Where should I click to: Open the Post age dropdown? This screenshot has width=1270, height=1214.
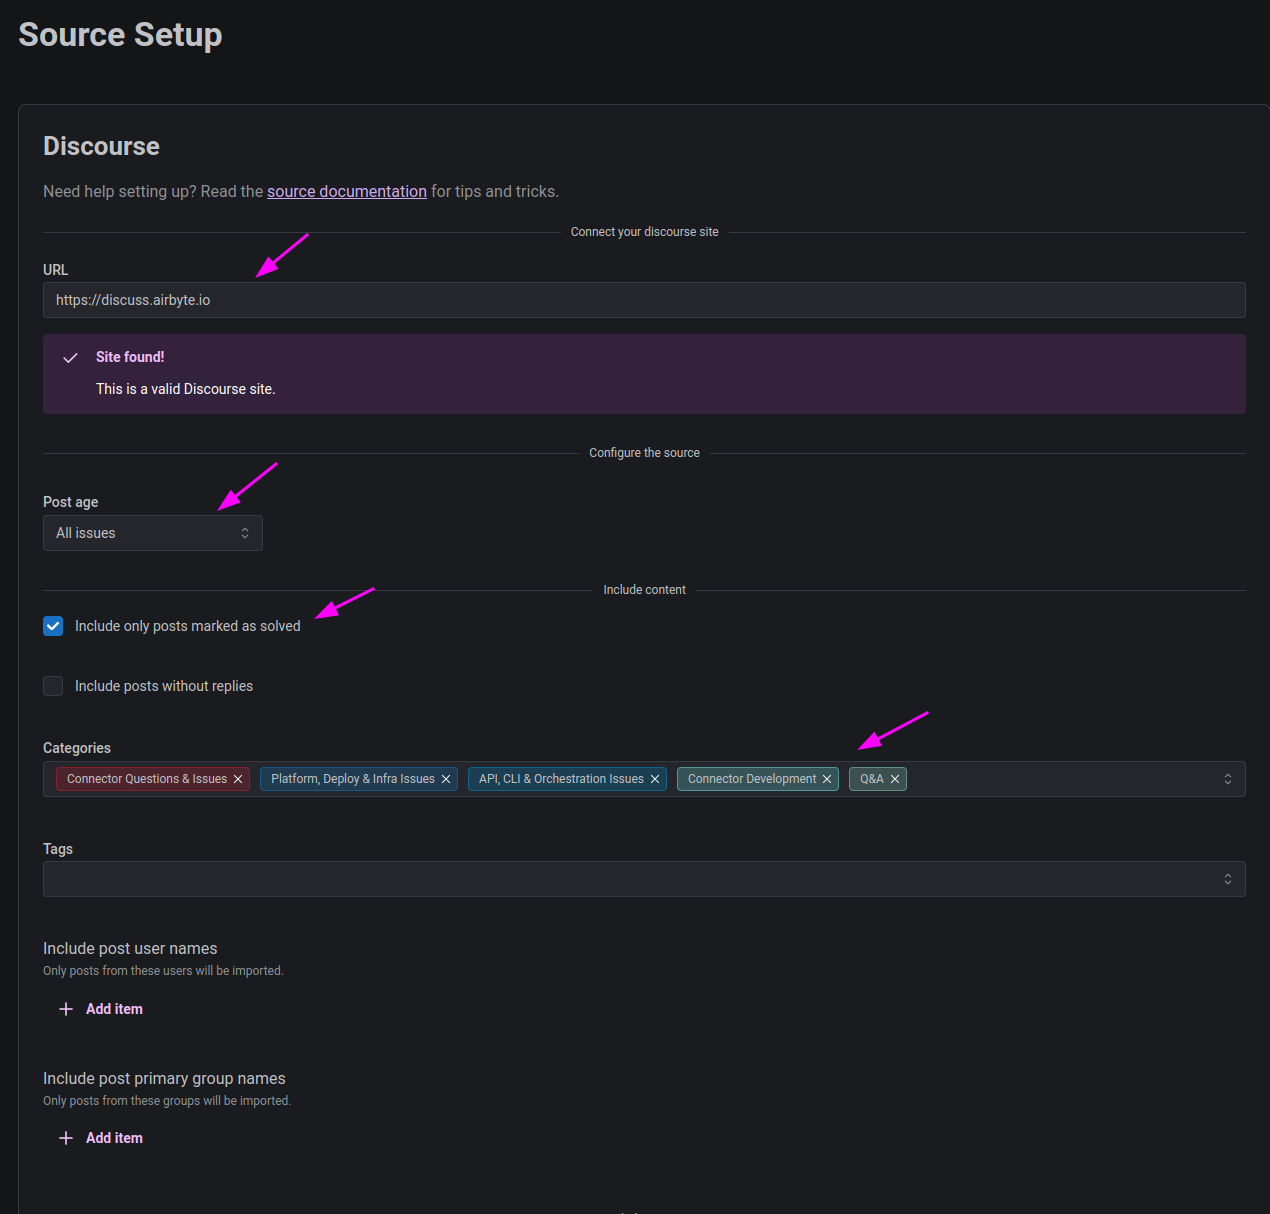[x=153, y=533]
